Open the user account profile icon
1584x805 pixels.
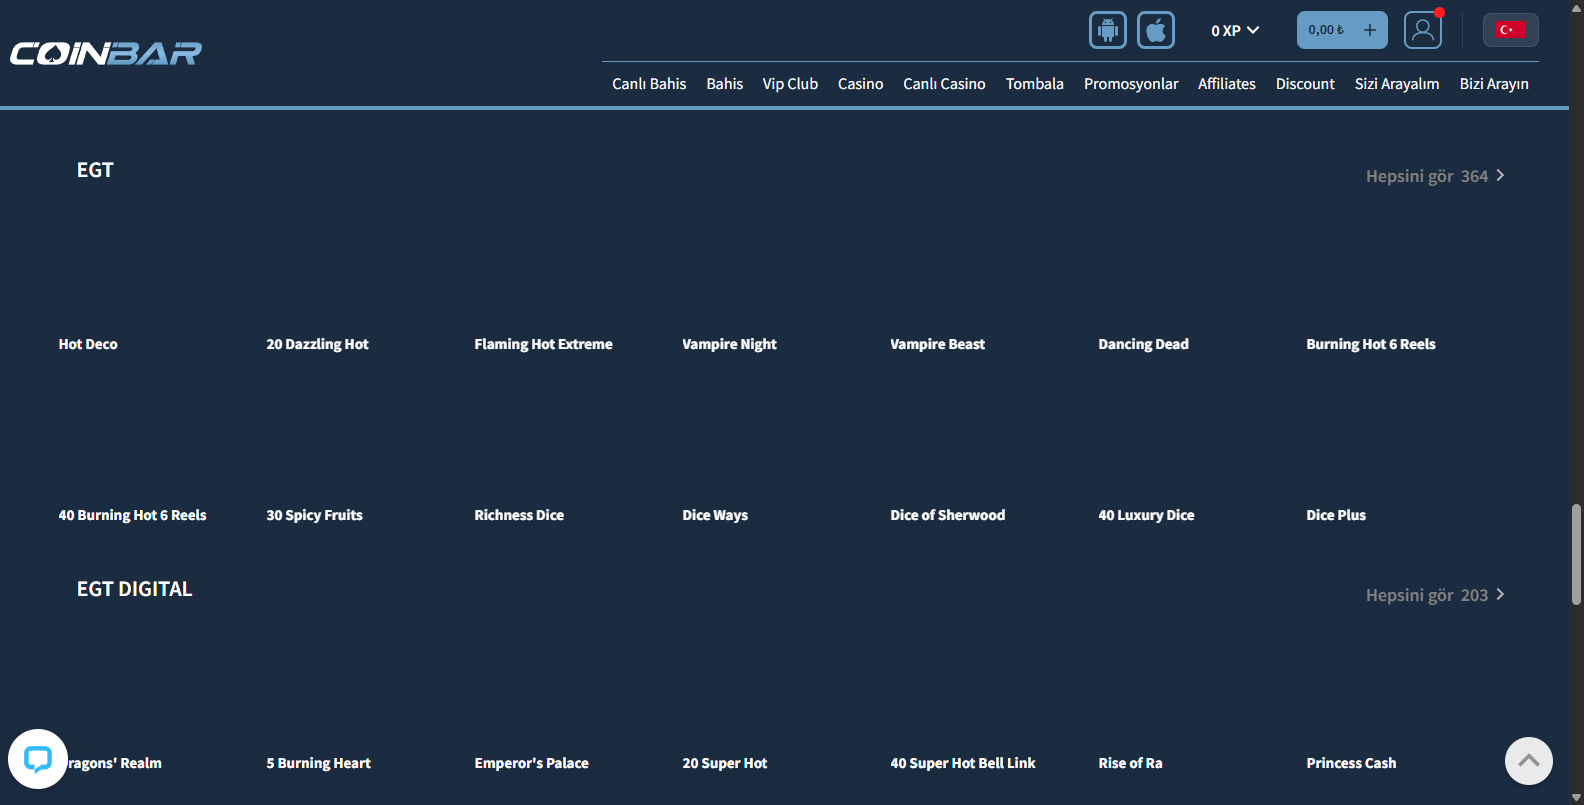pos(1422,30)
